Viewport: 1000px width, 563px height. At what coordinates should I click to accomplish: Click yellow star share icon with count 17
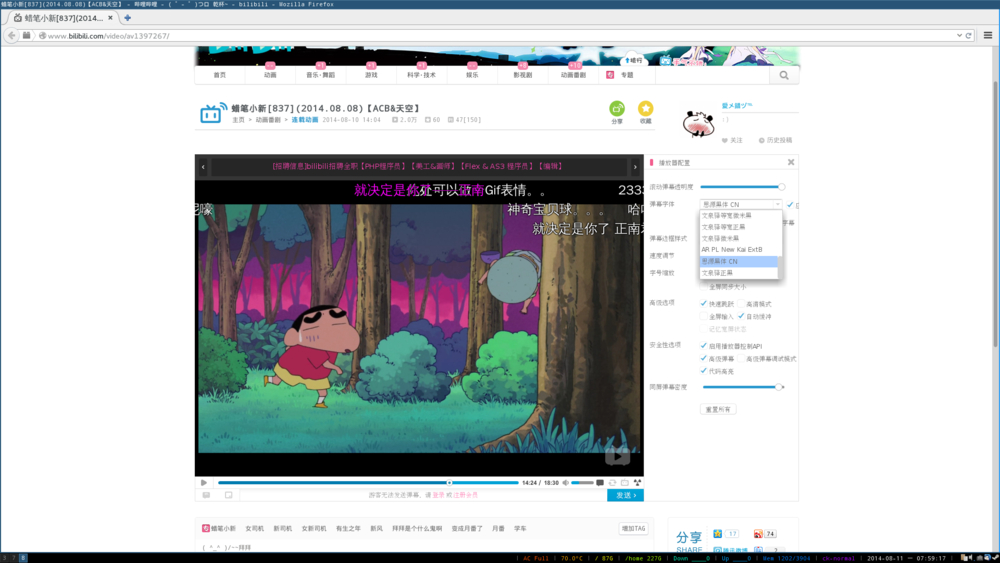717,534
